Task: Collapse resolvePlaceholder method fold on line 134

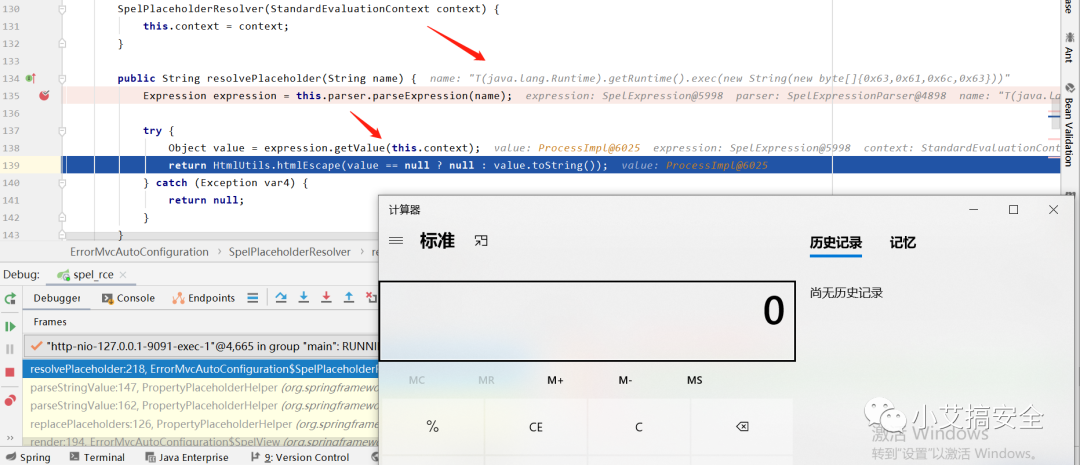Action: pos(62,79)
